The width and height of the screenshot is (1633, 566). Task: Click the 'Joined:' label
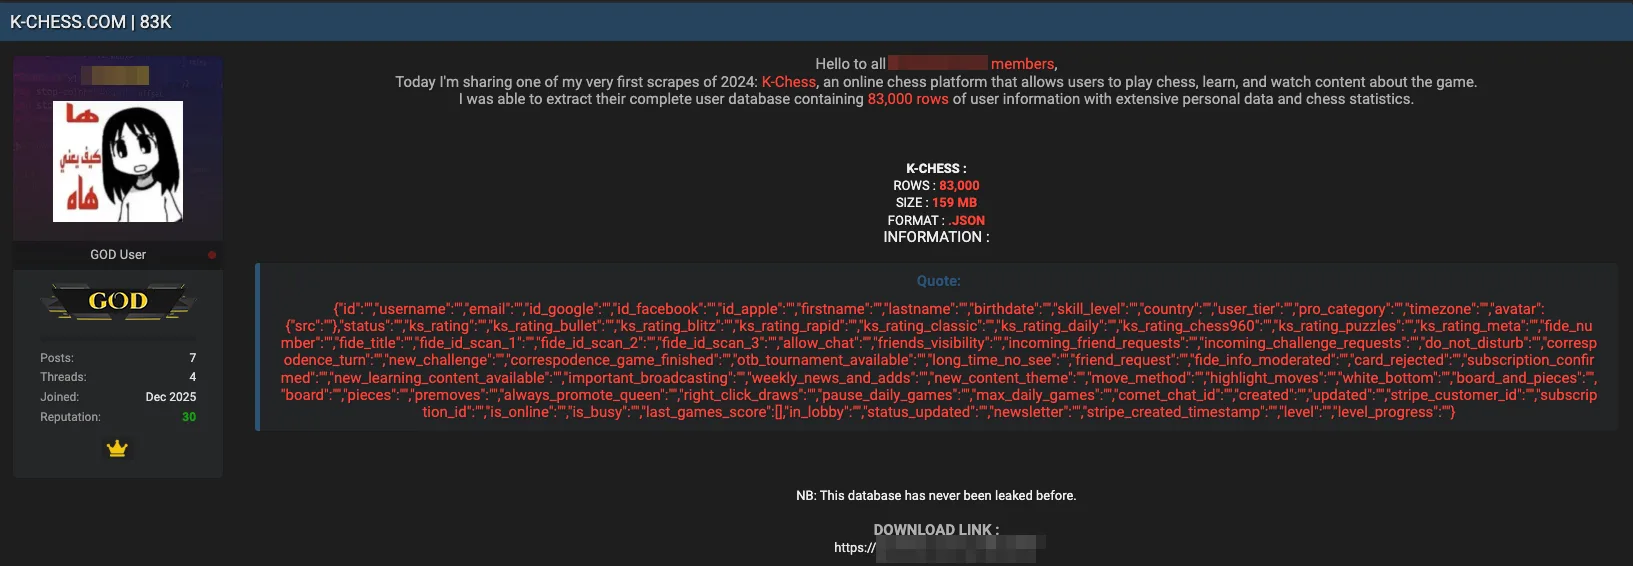pos(59,397)
